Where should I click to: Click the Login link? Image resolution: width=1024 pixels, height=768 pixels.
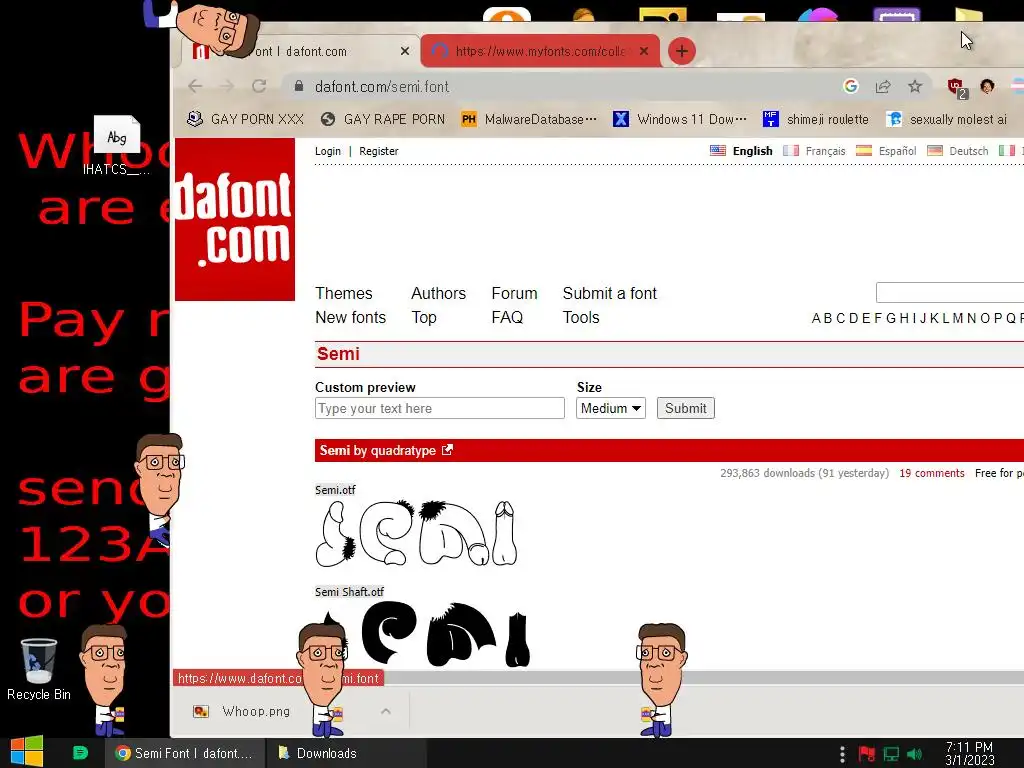328,151
